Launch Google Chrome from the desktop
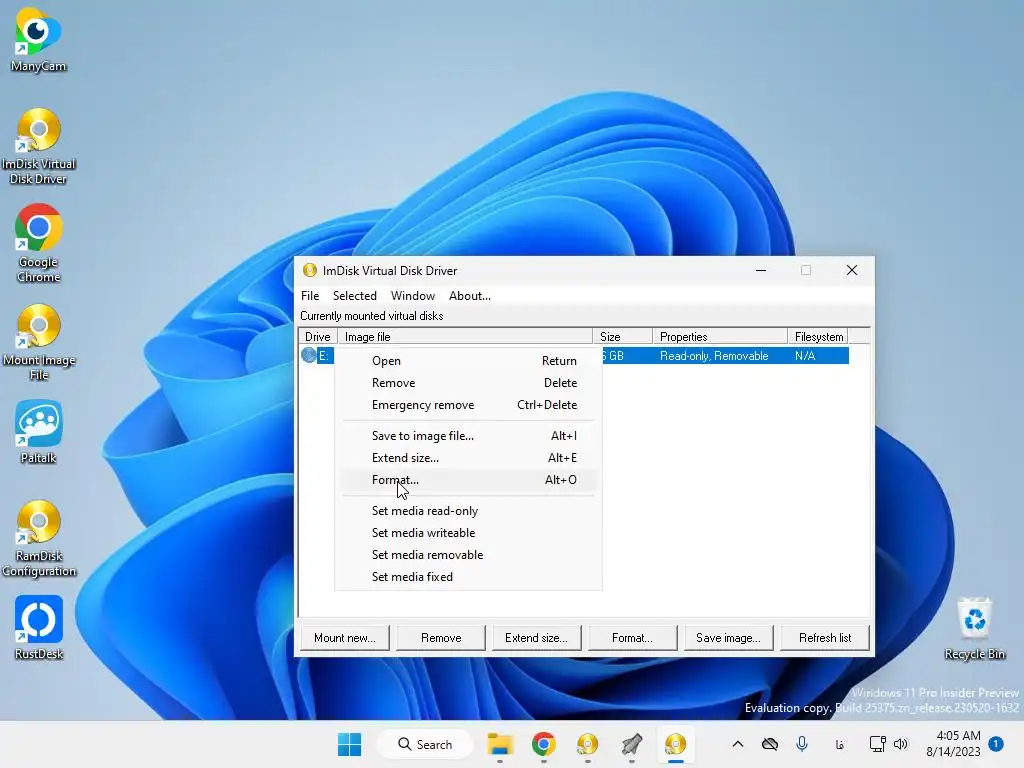 pyautogui.click(x=38, y=244)
